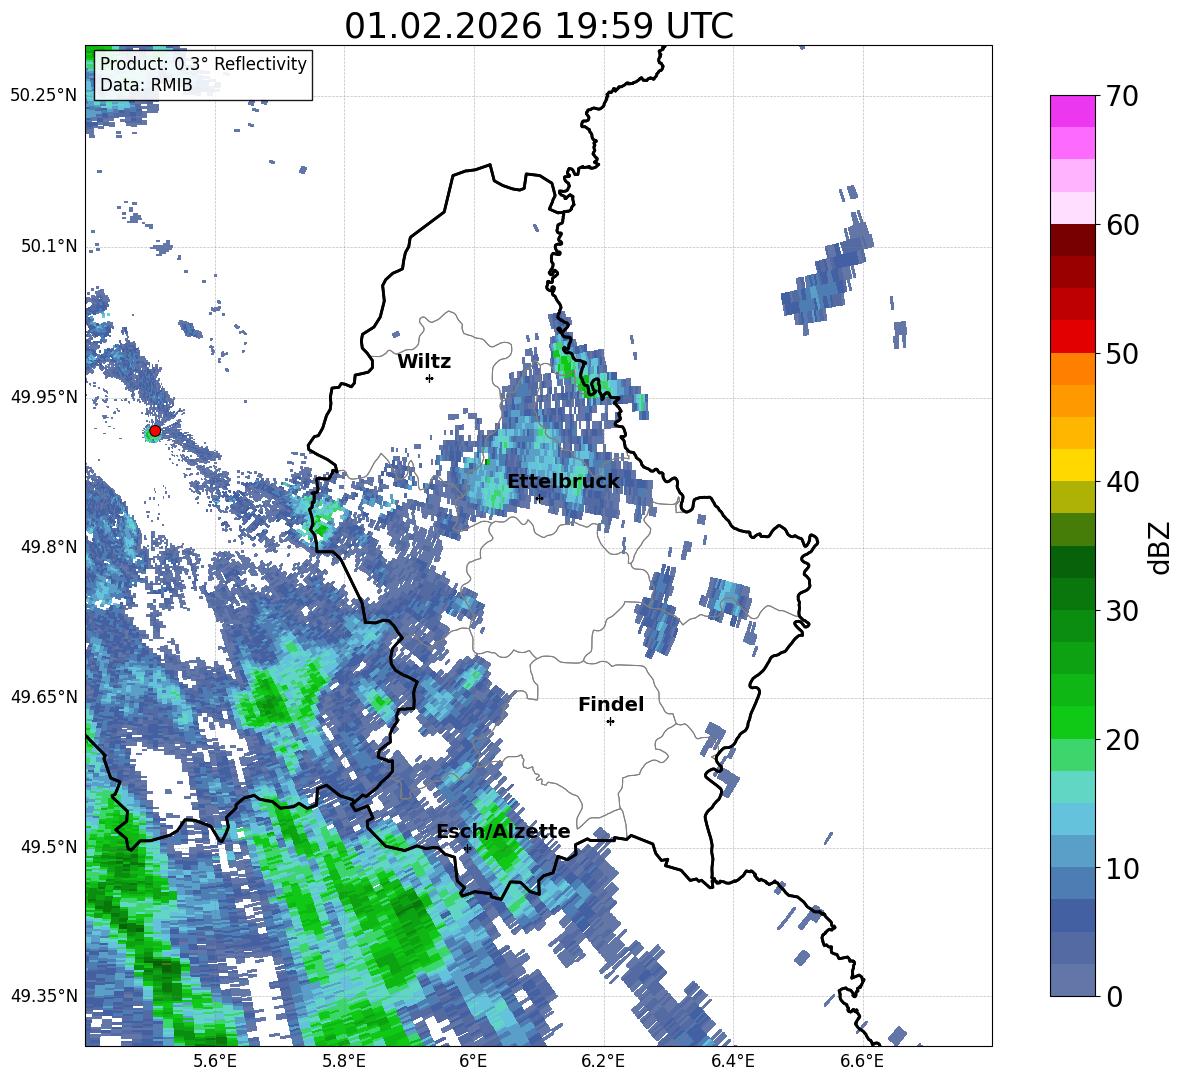Click the Esch/Alzette station cross marker

[467, 848]
